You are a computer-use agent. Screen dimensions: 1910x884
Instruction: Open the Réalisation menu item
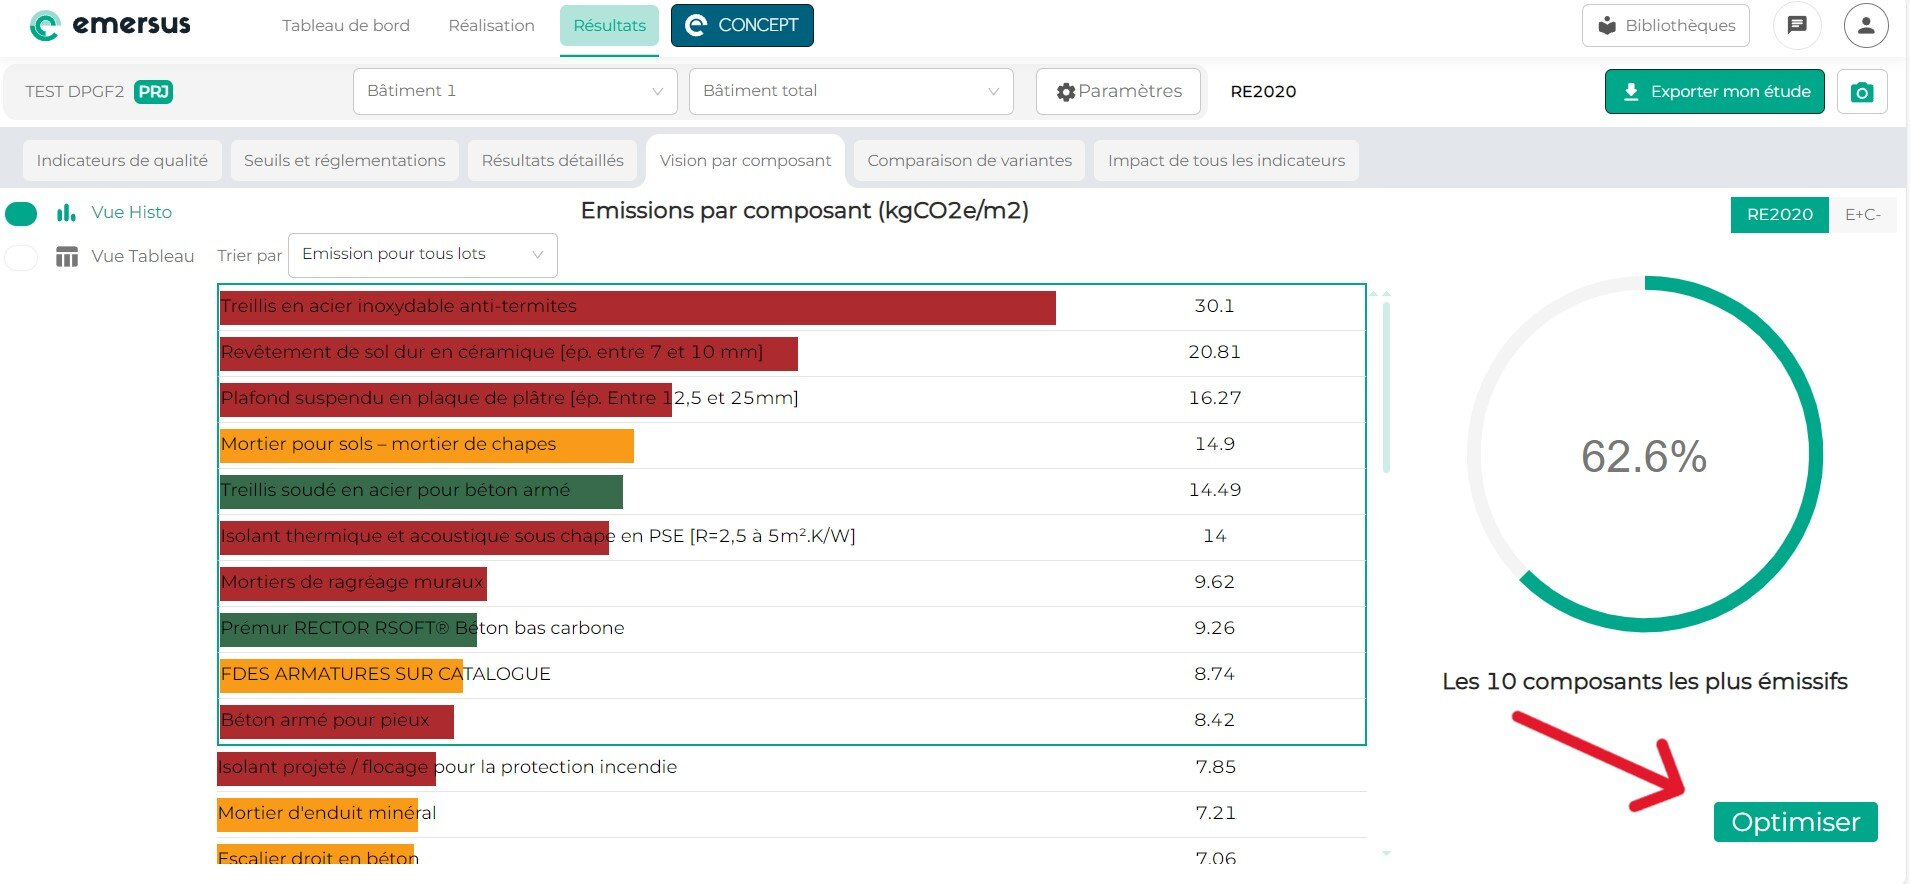(491, 26)
